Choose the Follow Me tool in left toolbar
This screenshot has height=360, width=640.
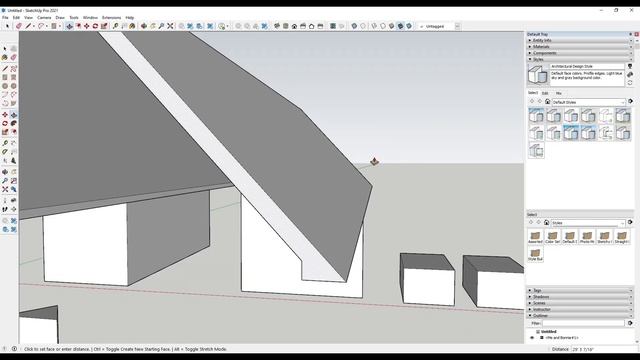pyautogui.click(x=13, y=123)
